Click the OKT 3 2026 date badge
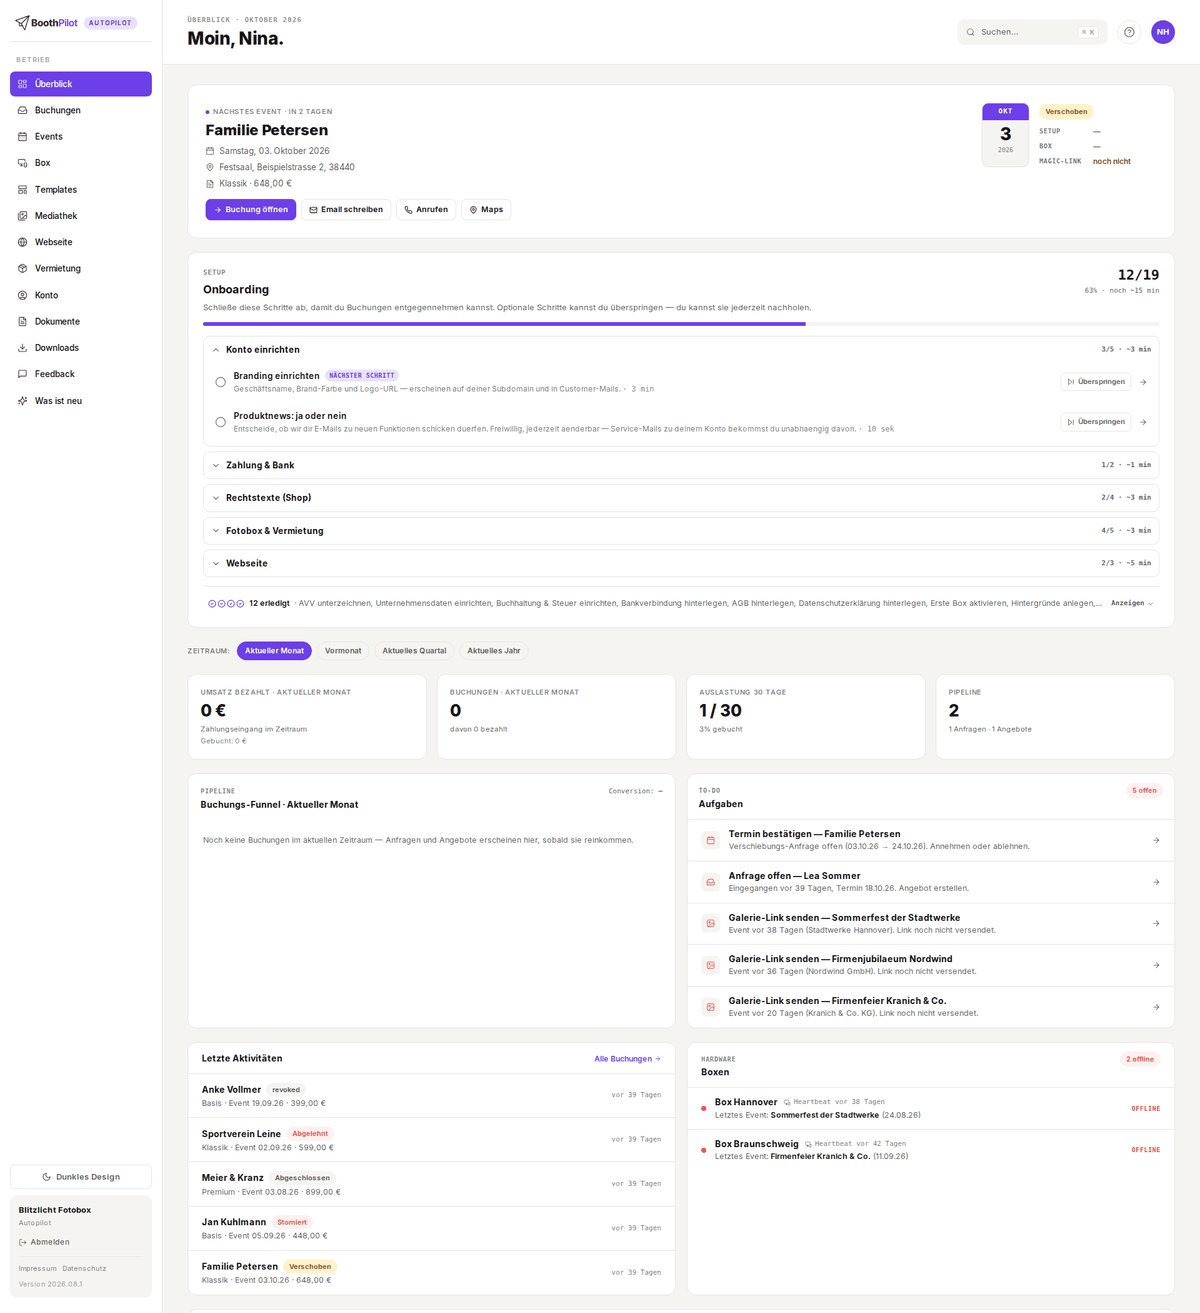 coord(1005,135)
